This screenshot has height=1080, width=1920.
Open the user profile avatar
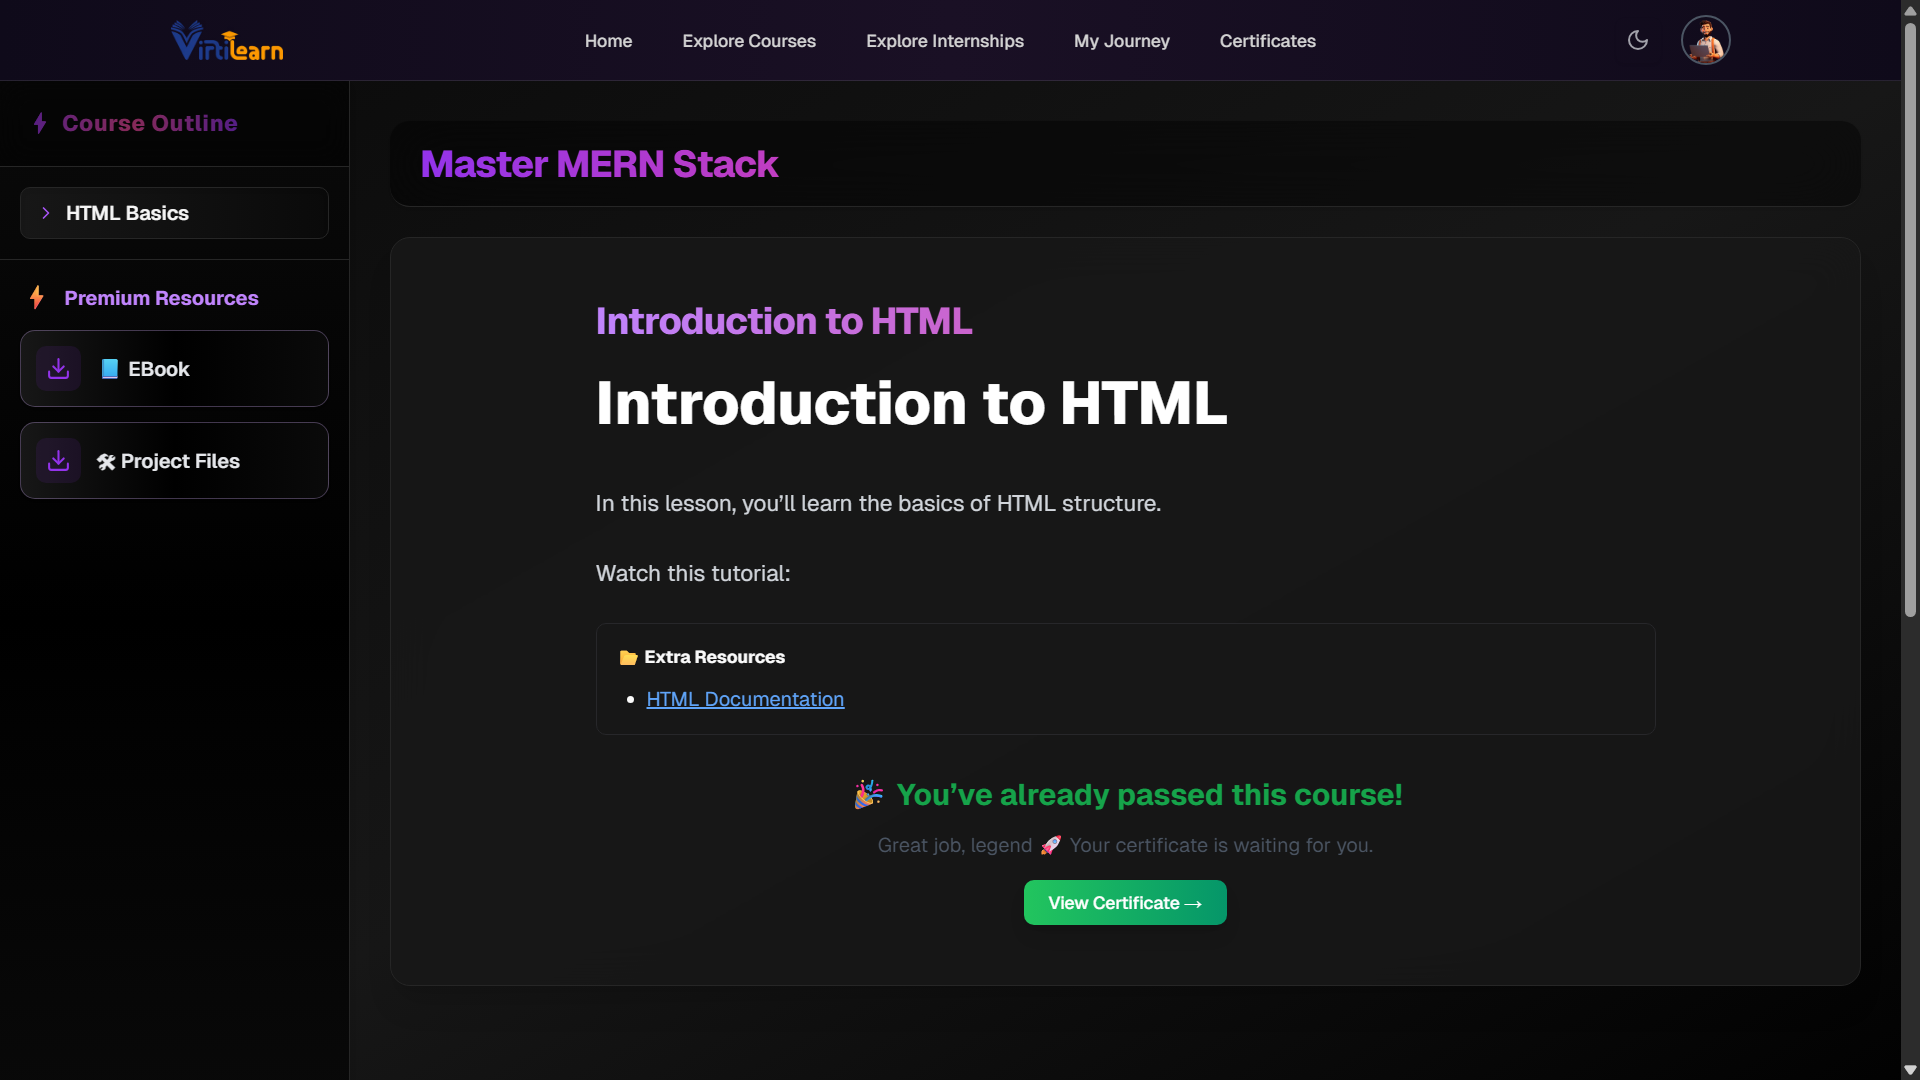(x=1705, y=40)
